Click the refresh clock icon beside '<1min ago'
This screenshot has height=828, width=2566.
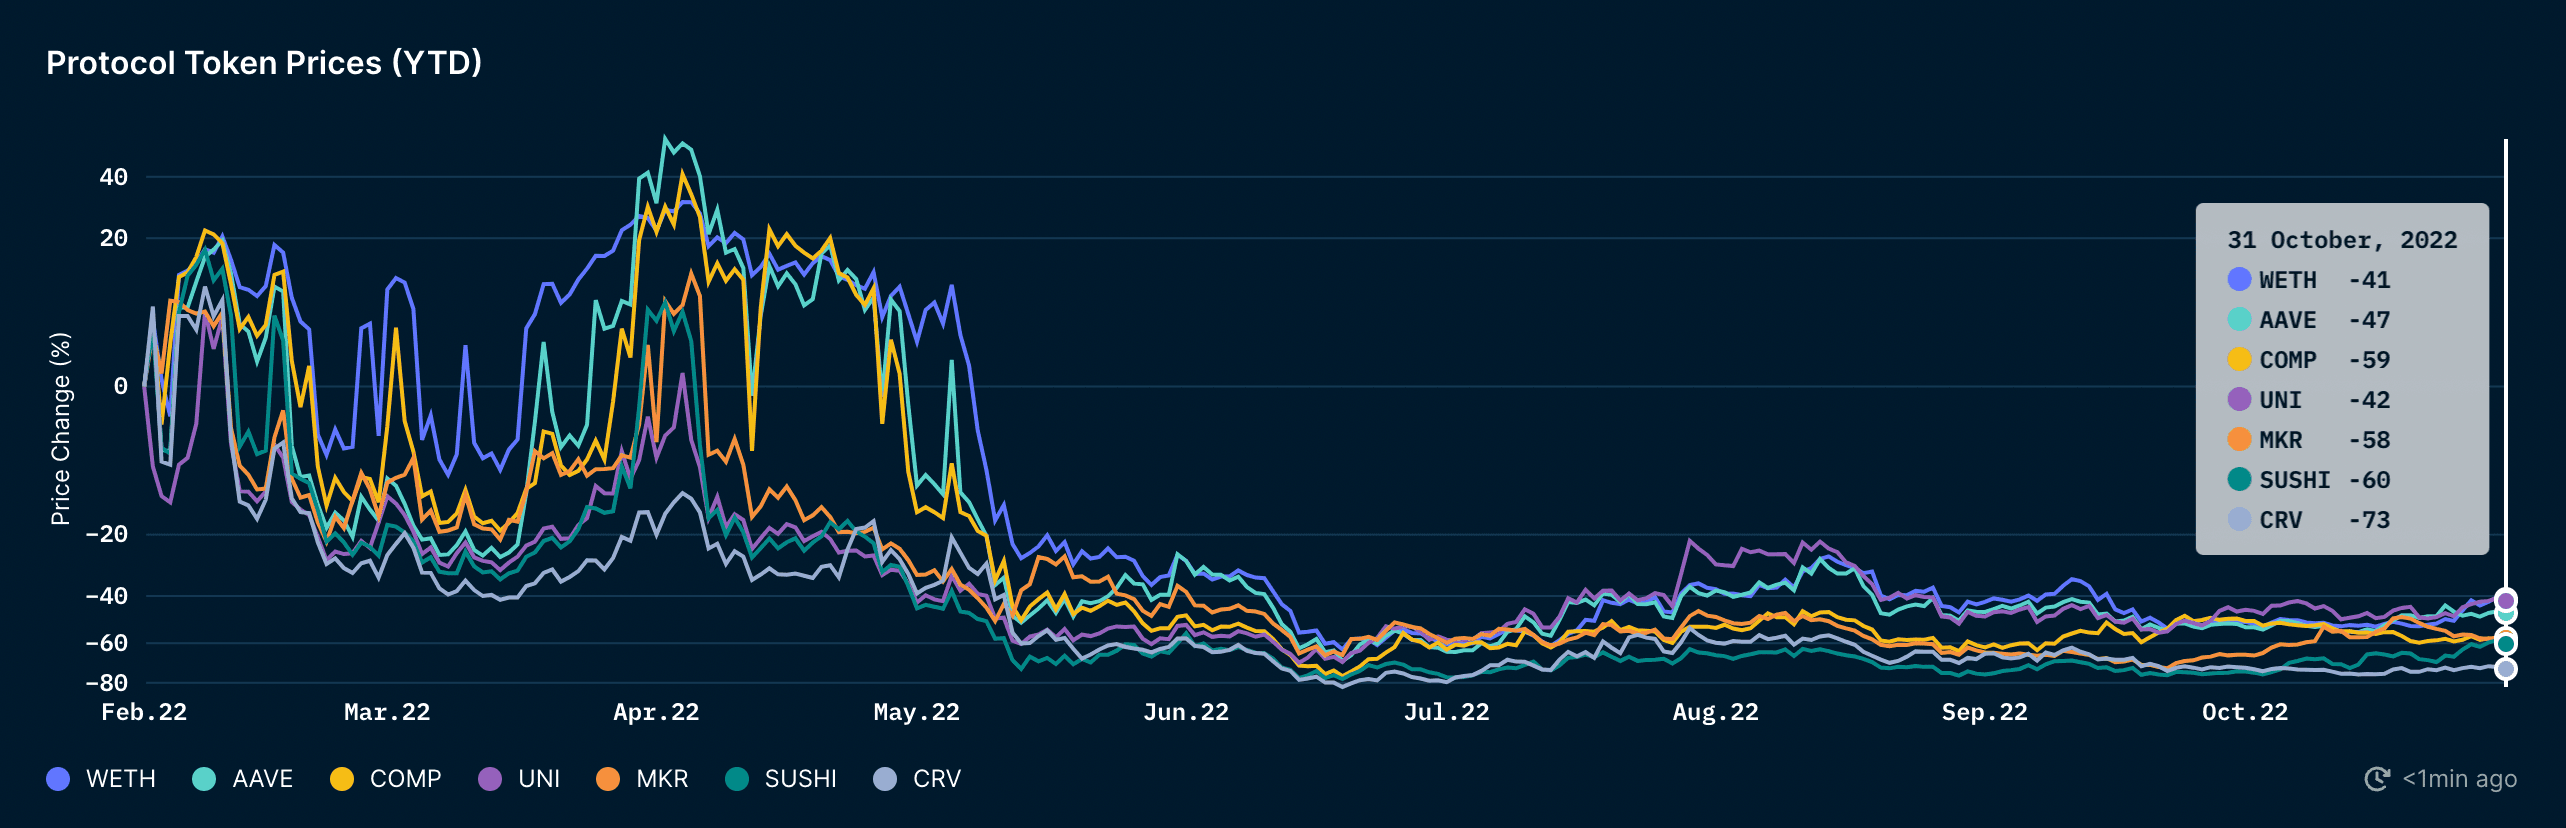point(2376,779)
